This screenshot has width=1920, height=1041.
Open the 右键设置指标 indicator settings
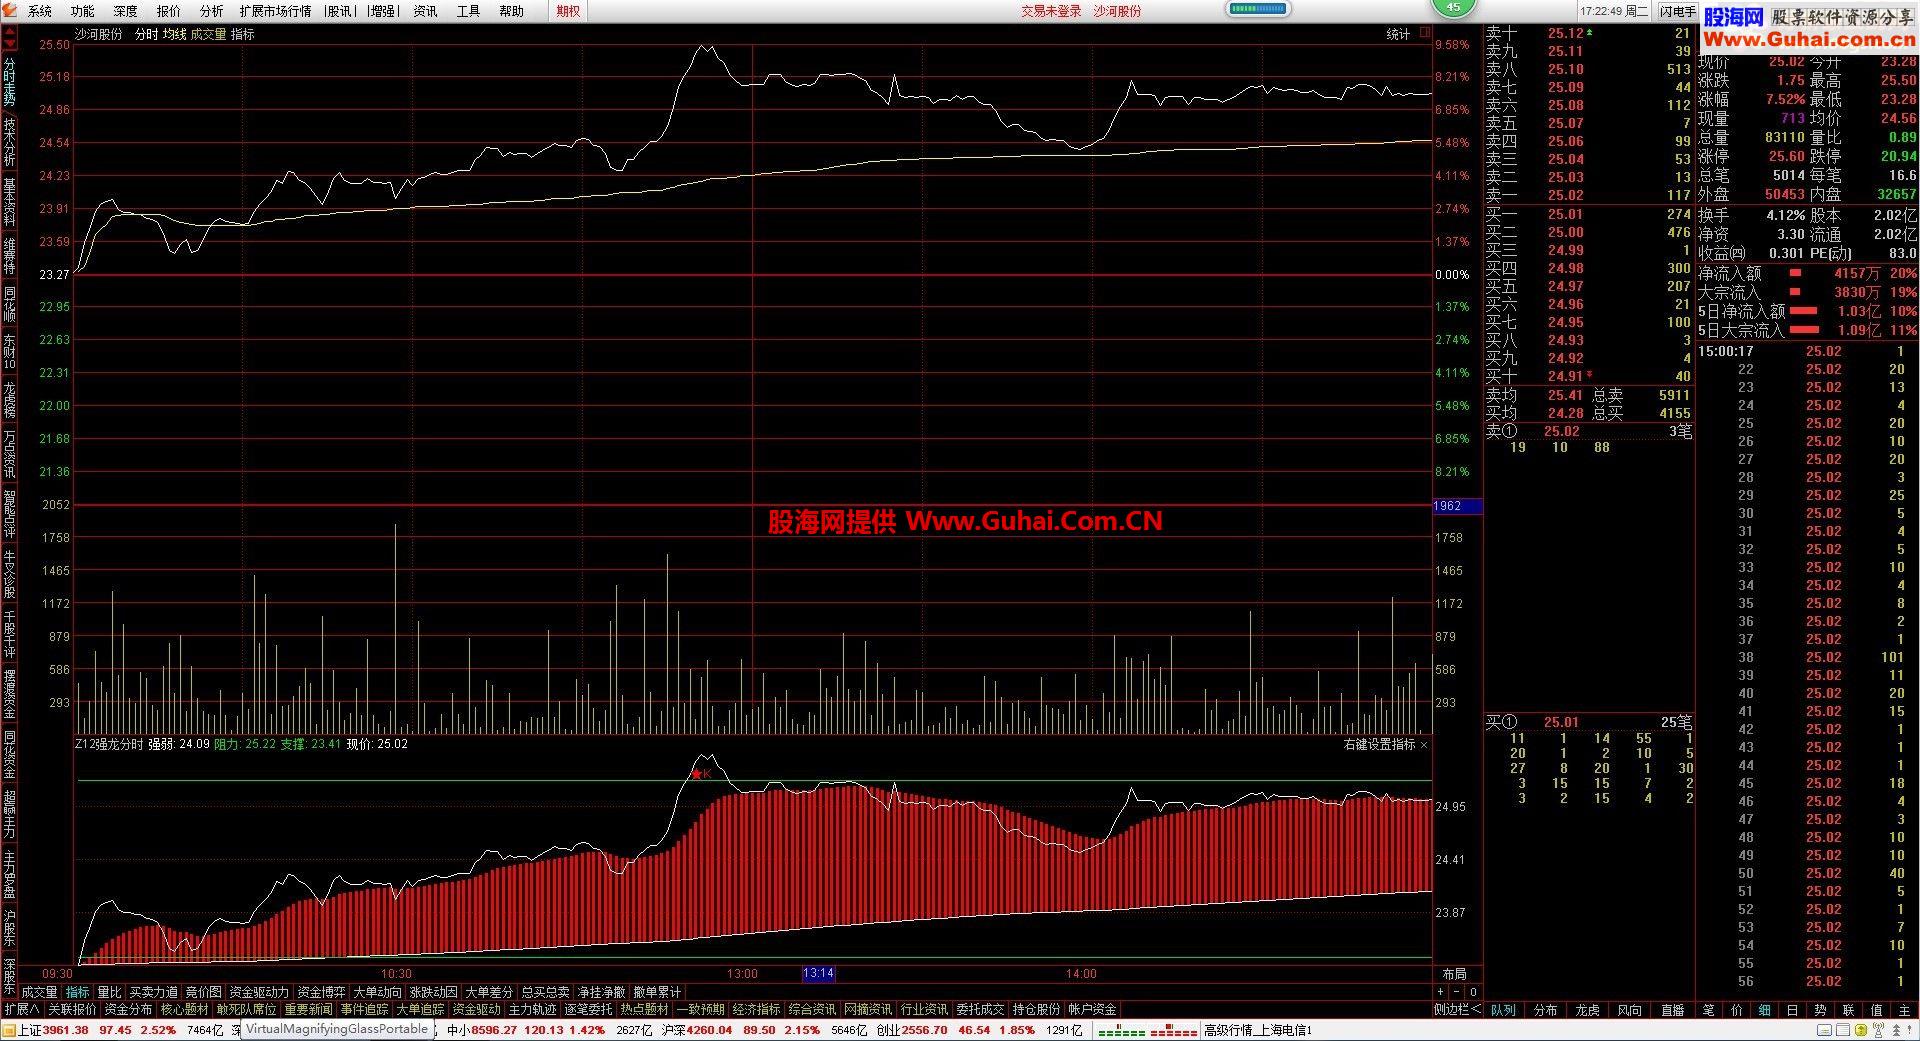1379,745
